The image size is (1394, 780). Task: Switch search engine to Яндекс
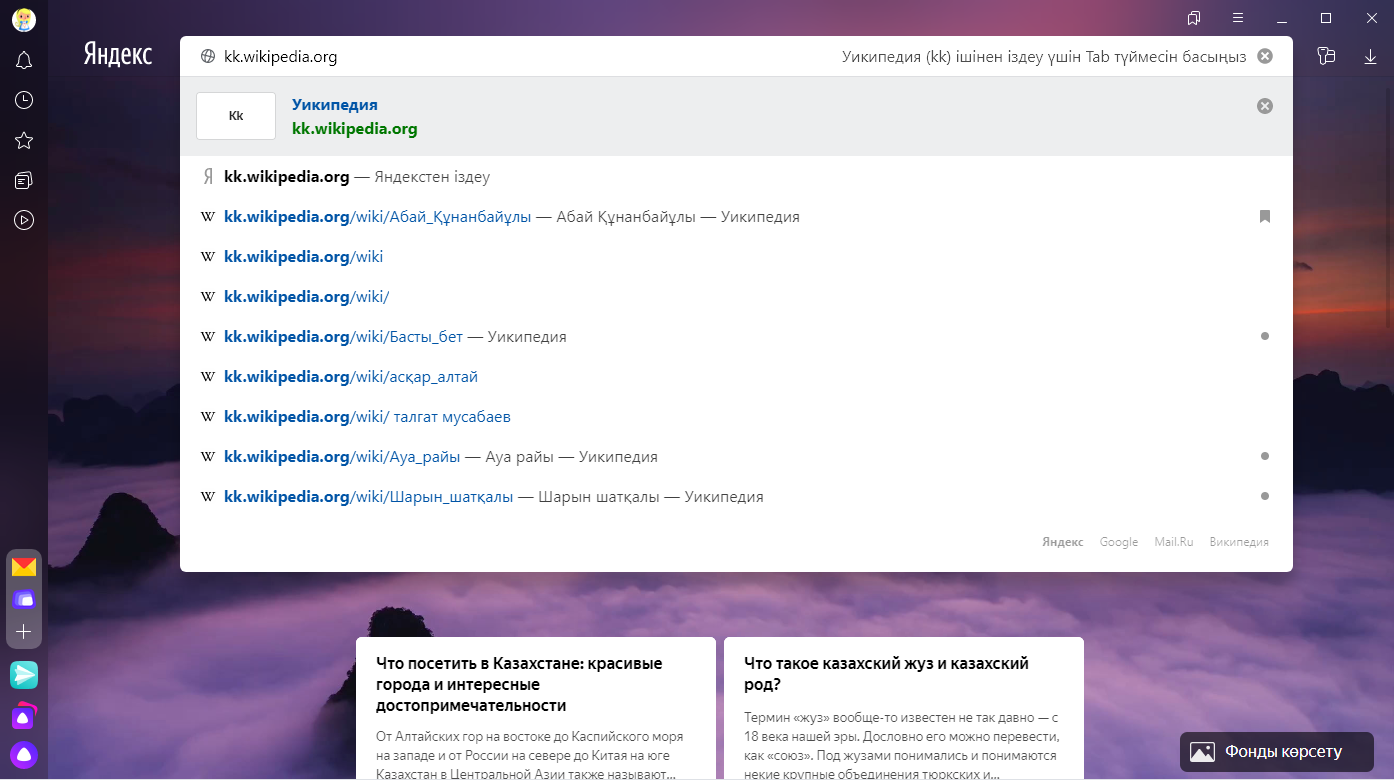(x=1062, y=542)
